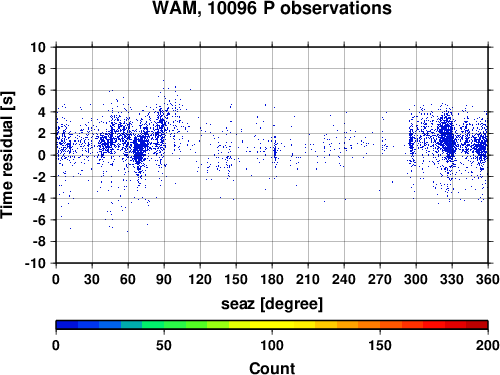
Task: Click the colorbar tick label 200
Action: (x=488, y=345)
